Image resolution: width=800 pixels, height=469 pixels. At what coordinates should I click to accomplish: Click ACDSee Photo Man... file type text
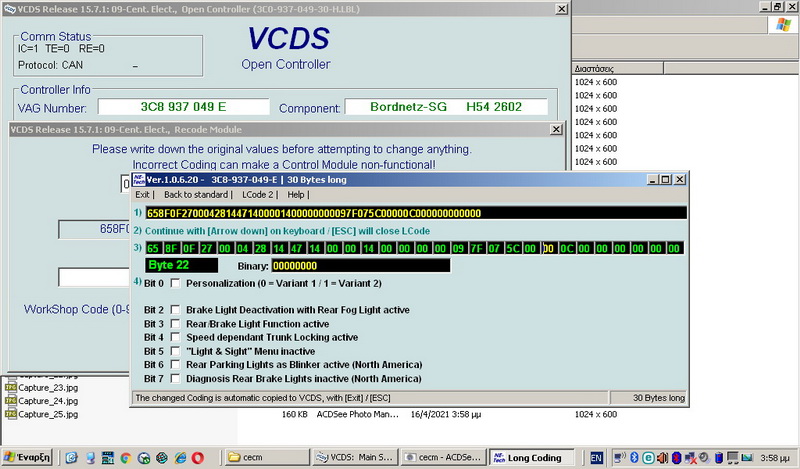pyautogui.click(x=357, y=414)
